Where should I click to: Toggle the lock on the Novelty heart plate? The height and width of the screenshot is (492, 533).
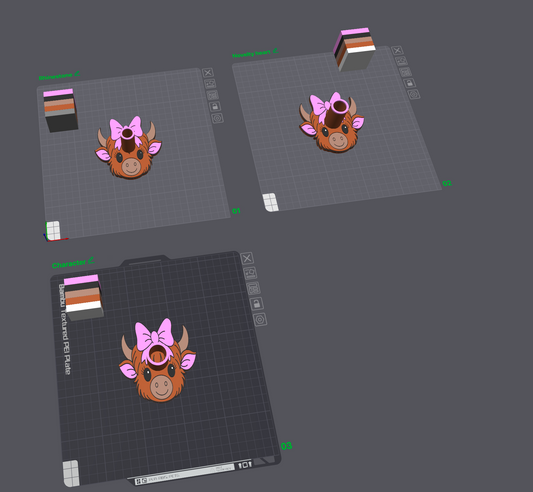tap(409, 83)
